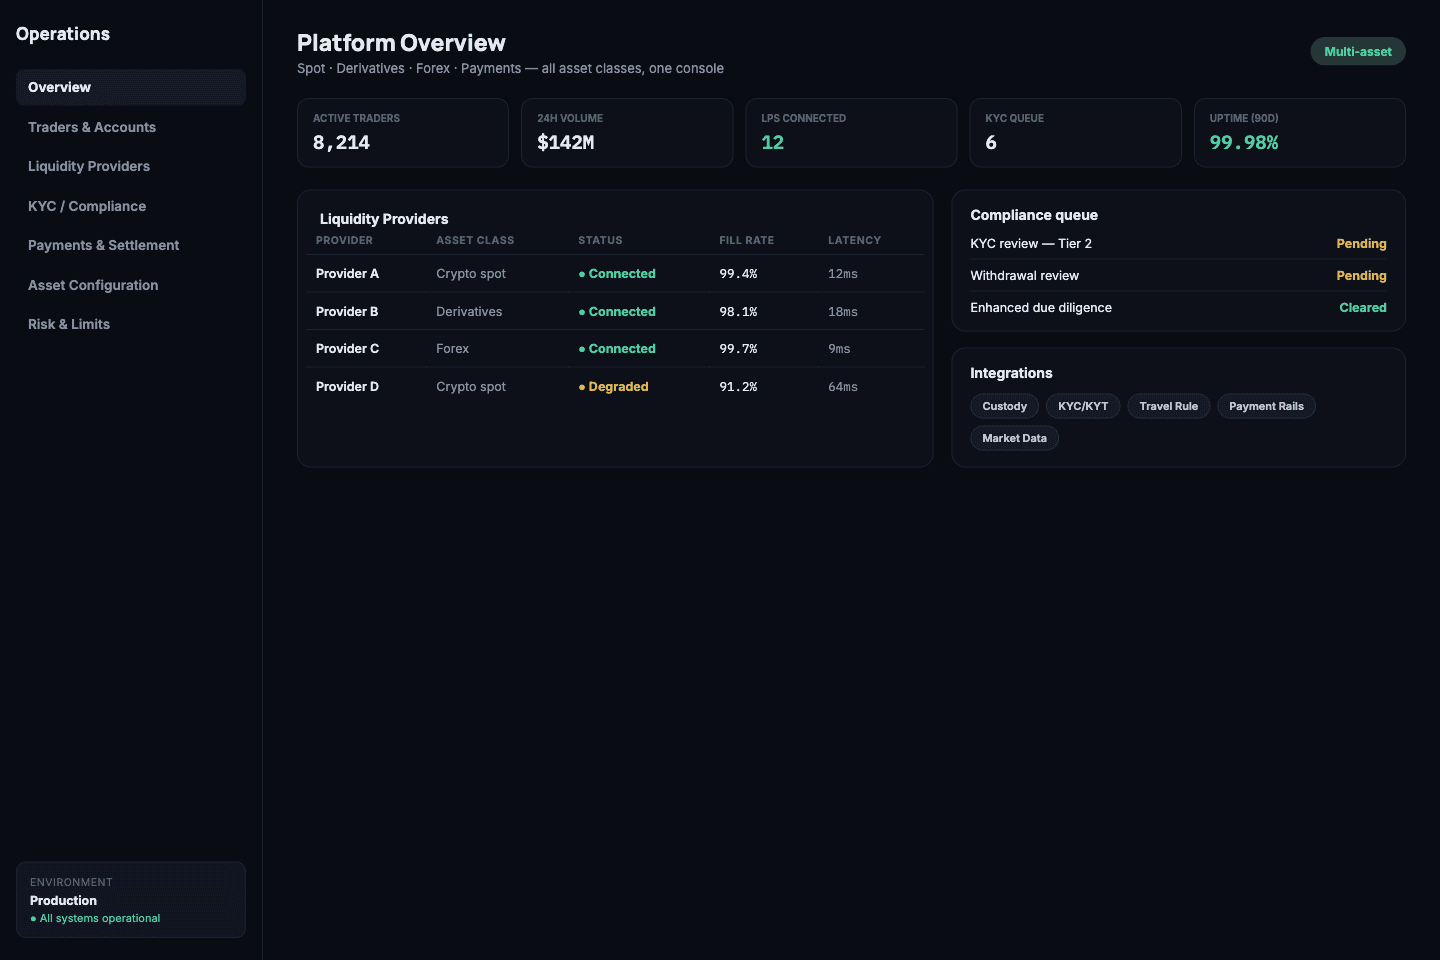Click Provider B in the table
This screenshot has height=960, width=1440.
coord(347,312)
